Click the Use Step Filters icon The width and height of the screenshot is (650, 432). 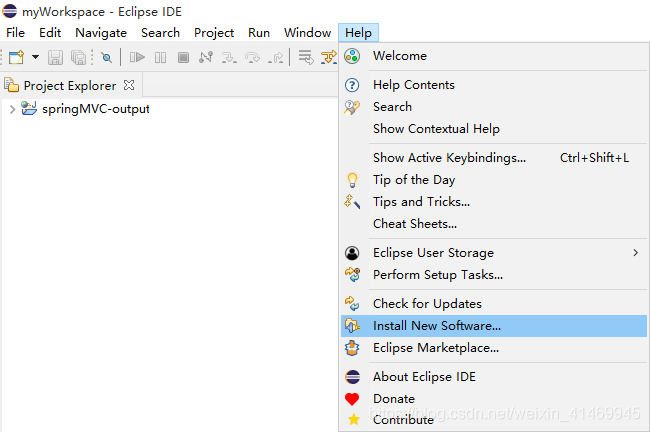pyautogui.click(x=329, y=57)
